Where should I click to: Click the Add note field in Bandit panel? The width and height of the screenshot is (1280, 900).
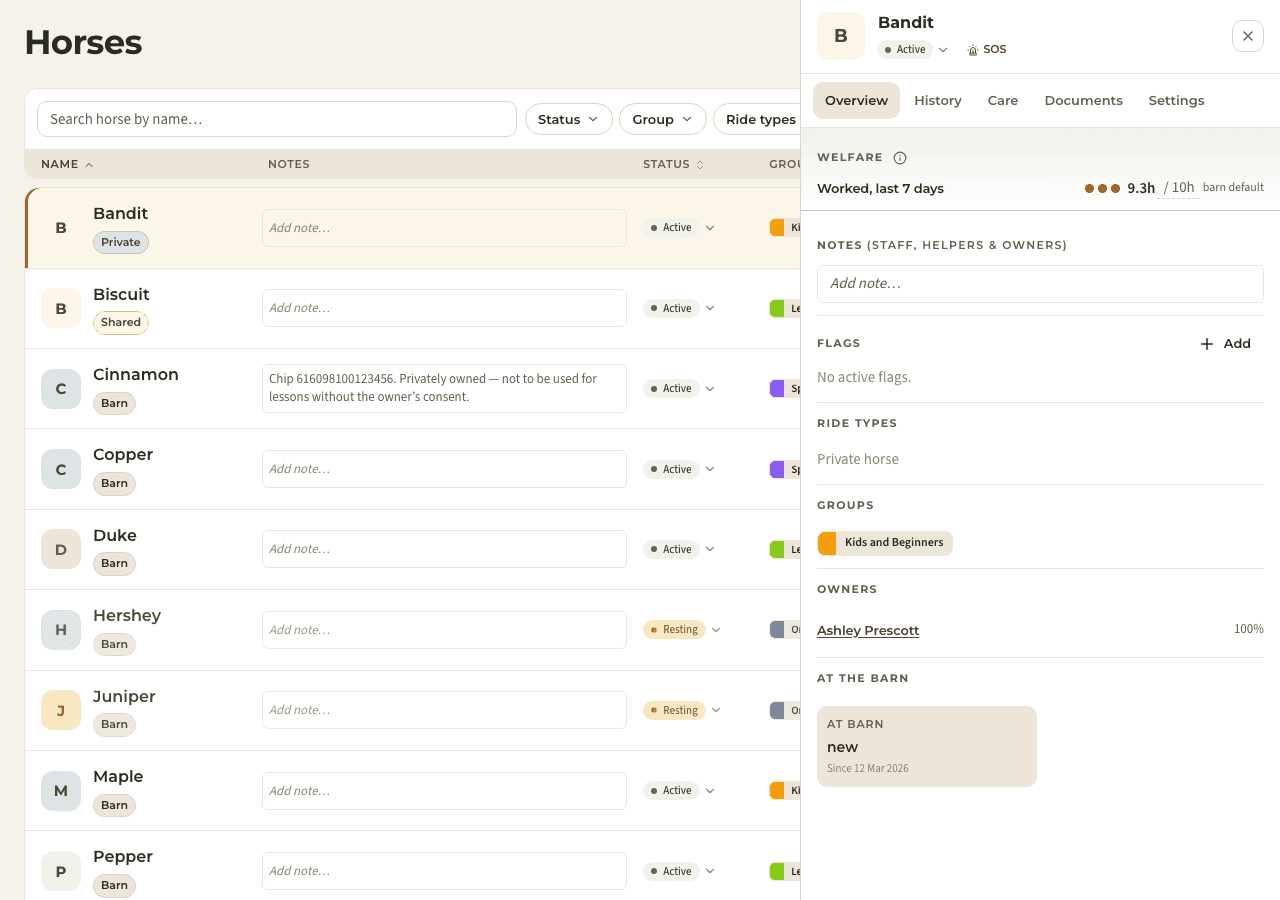click(x=1040, y=284)
